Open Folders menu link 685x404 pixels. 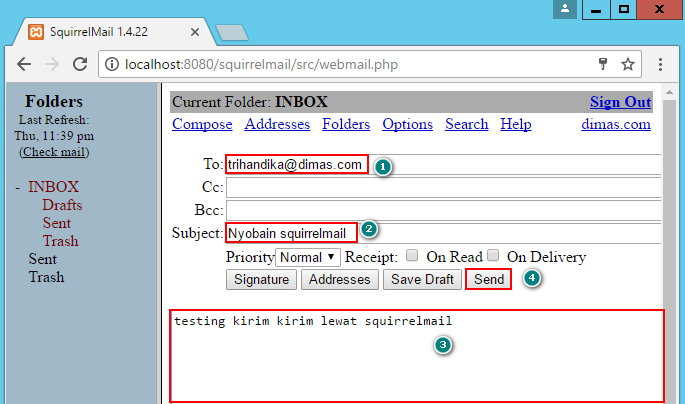(346, 124)
